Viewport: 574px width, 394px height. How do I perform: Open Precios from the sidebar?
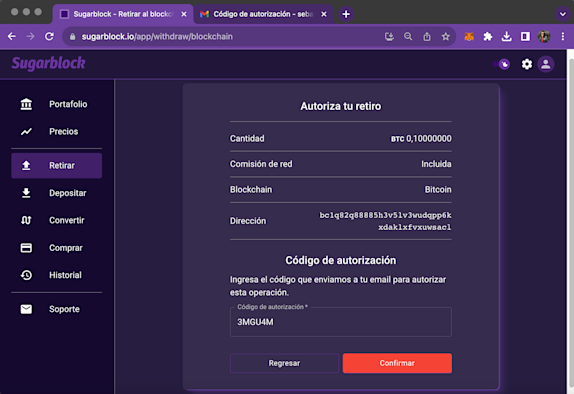[x=56, y=131]
